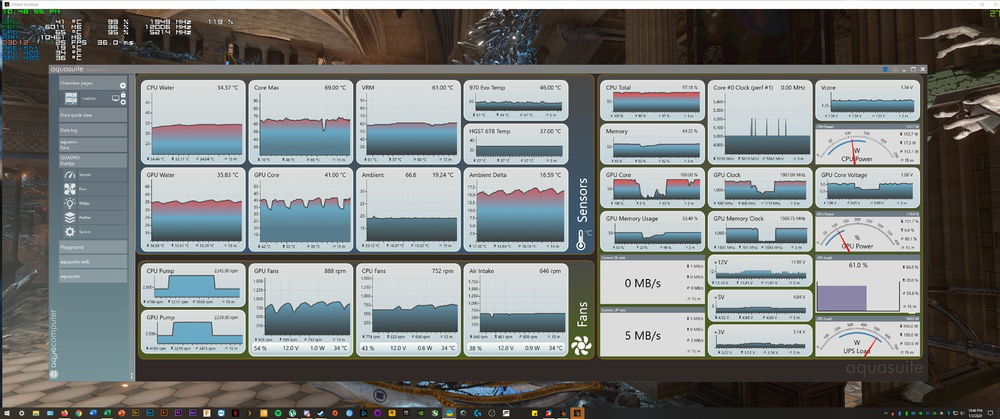Select the Ambient Delta chart
Image resolution: width=1000 pixels, height=419 pixels.
pos(515,209)
